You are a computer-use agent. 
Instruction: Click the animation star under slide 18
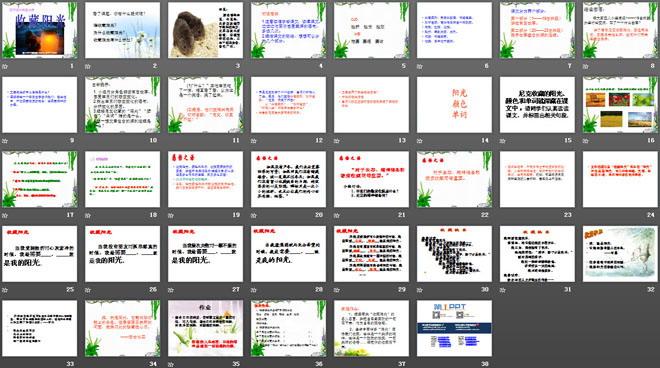88,215
